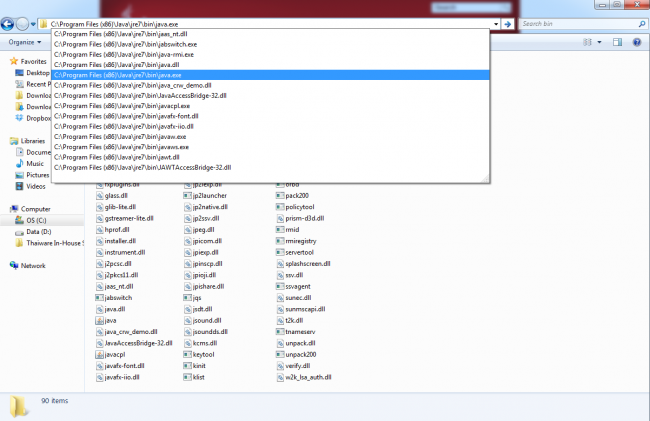Select java.dll path suggestion
Screen dimensions: 650x421
(x=270, y=65)
